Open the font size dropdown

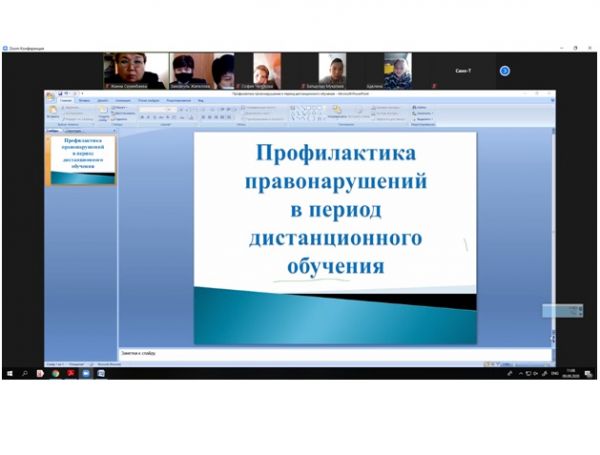171,108
